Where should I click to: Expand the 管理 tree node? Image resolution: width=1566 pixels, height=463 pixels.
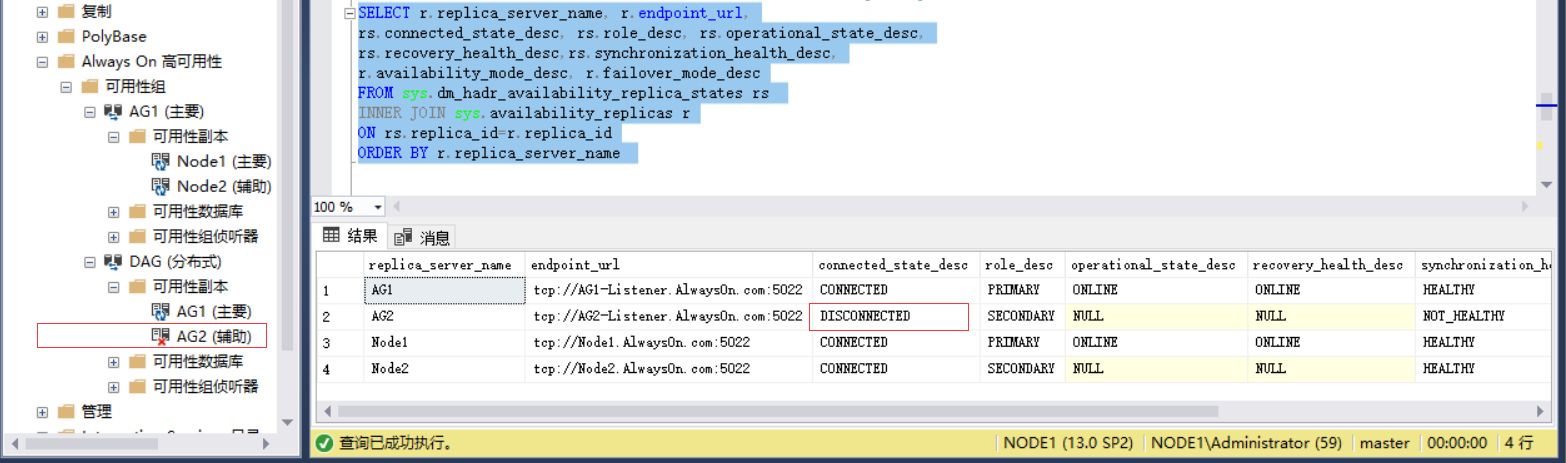pyautogui.click(x=42, y=412)
